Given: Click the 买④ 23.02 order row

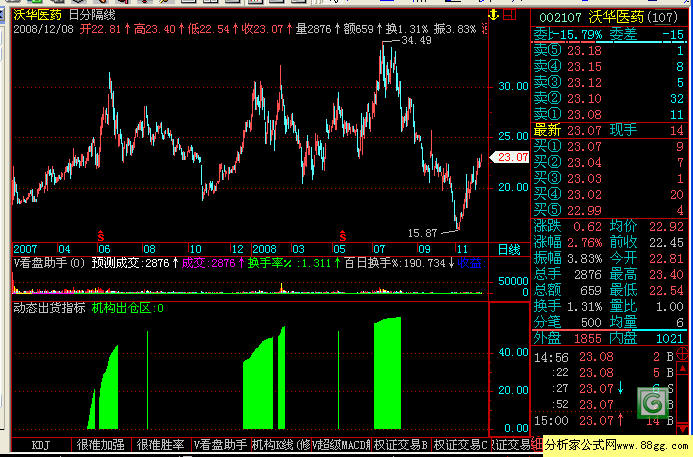Looking at the screenshot, I should (x=609, y=194).
